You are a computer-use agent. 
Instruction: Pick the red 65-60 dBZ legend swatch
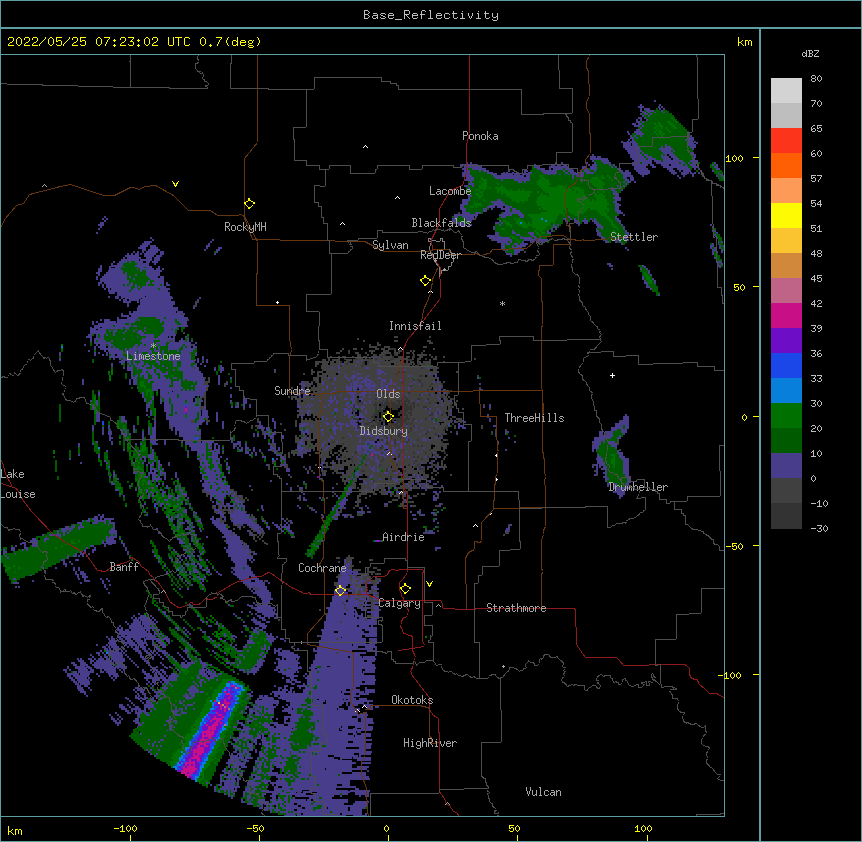click(x=786, y=140)
